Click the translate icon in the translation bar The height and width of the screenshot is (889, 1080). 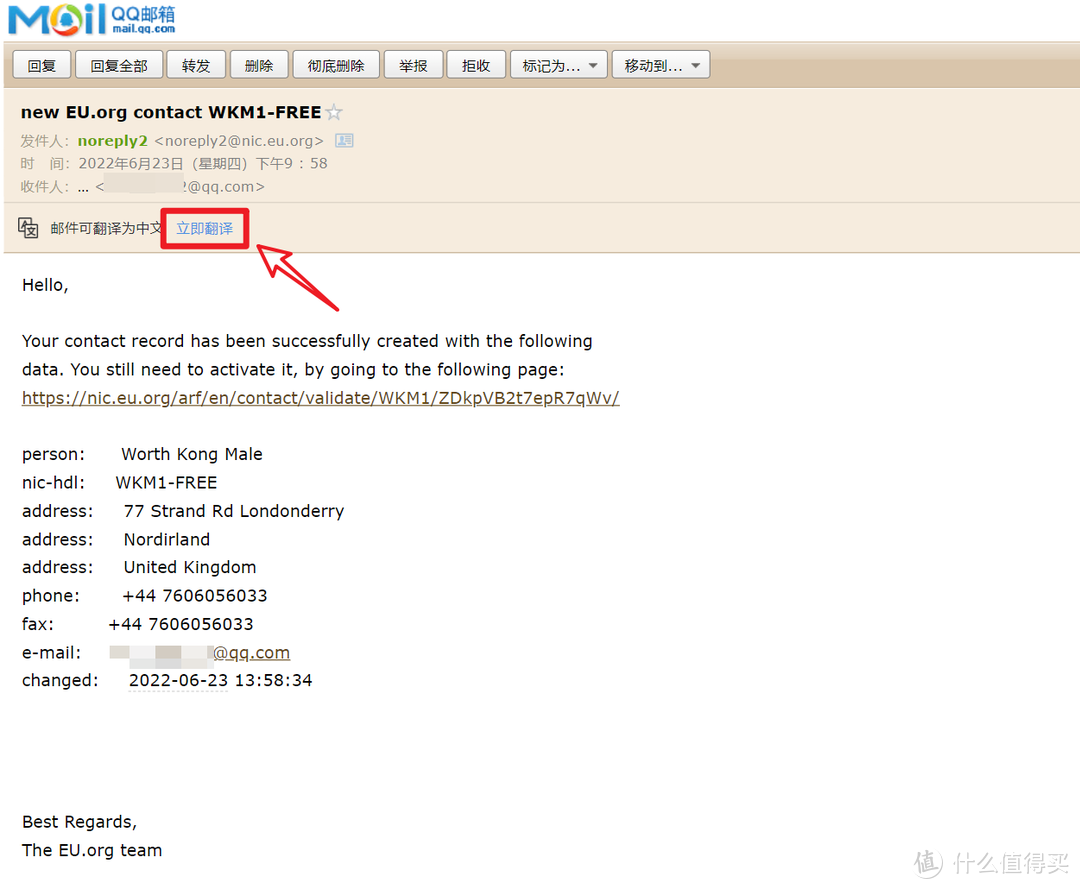[x=29, y=228]
